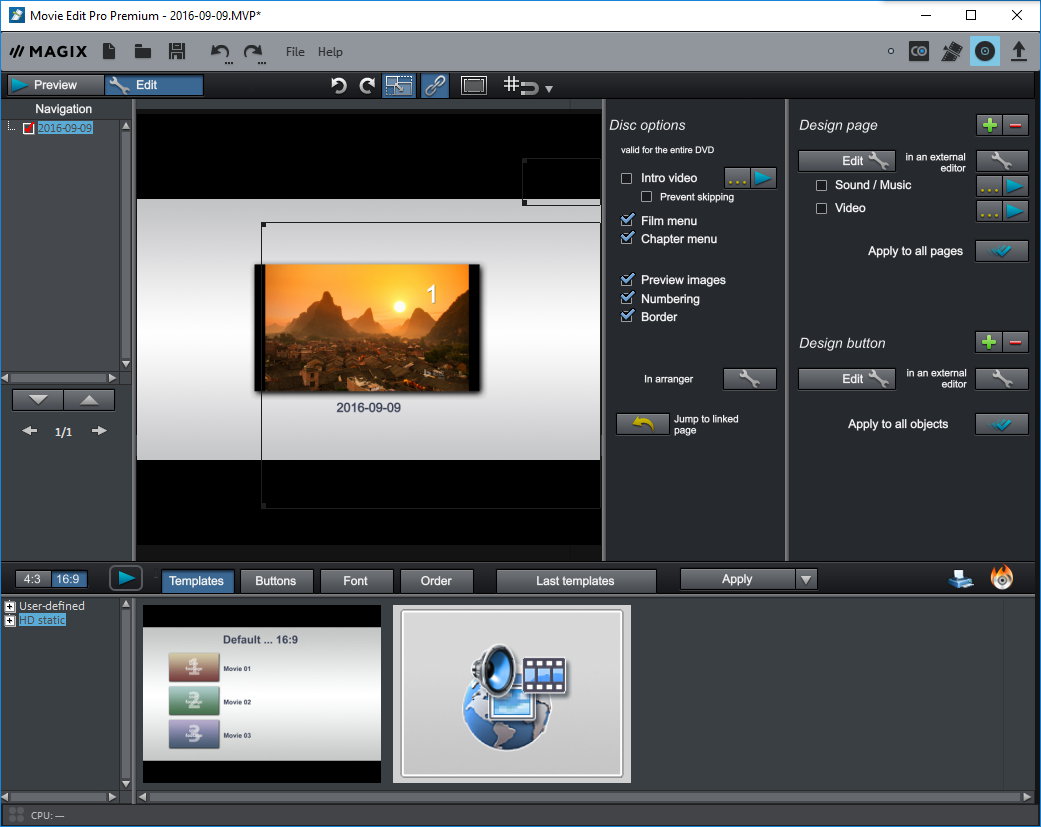Click the undo arrow in top toolbar
1041x827 pixels.
tap(220, 52)
